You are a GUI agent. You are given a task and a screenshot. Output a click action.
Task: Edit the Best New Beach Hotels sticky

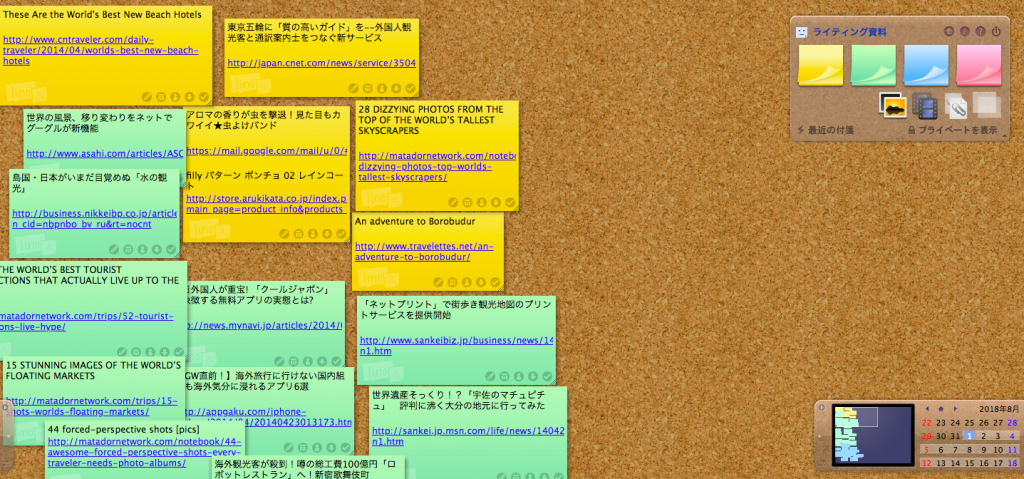(147, 97)
